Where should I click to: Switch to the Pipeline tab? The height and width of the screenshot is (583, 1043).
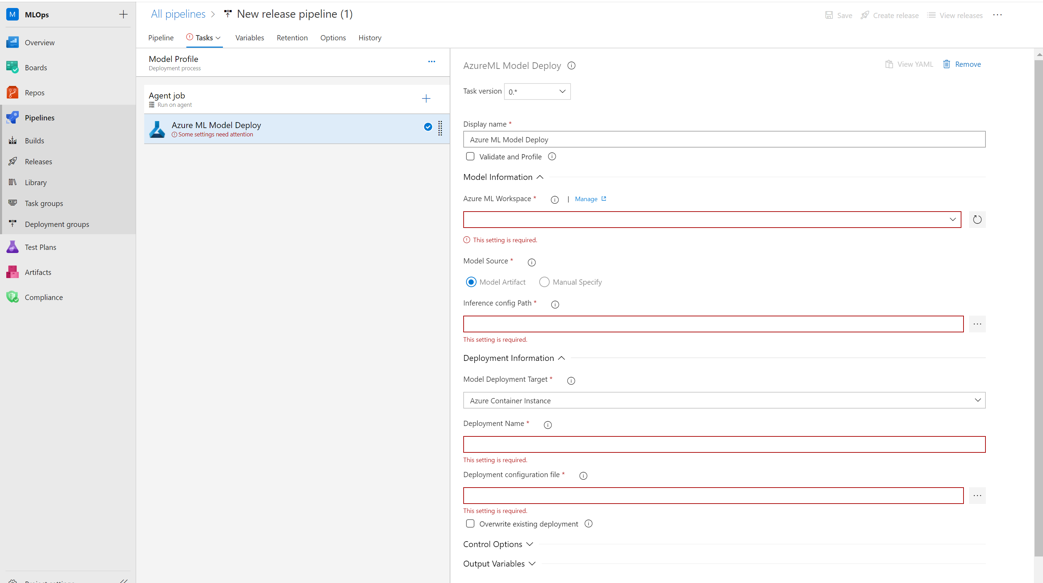coord(161,38)
